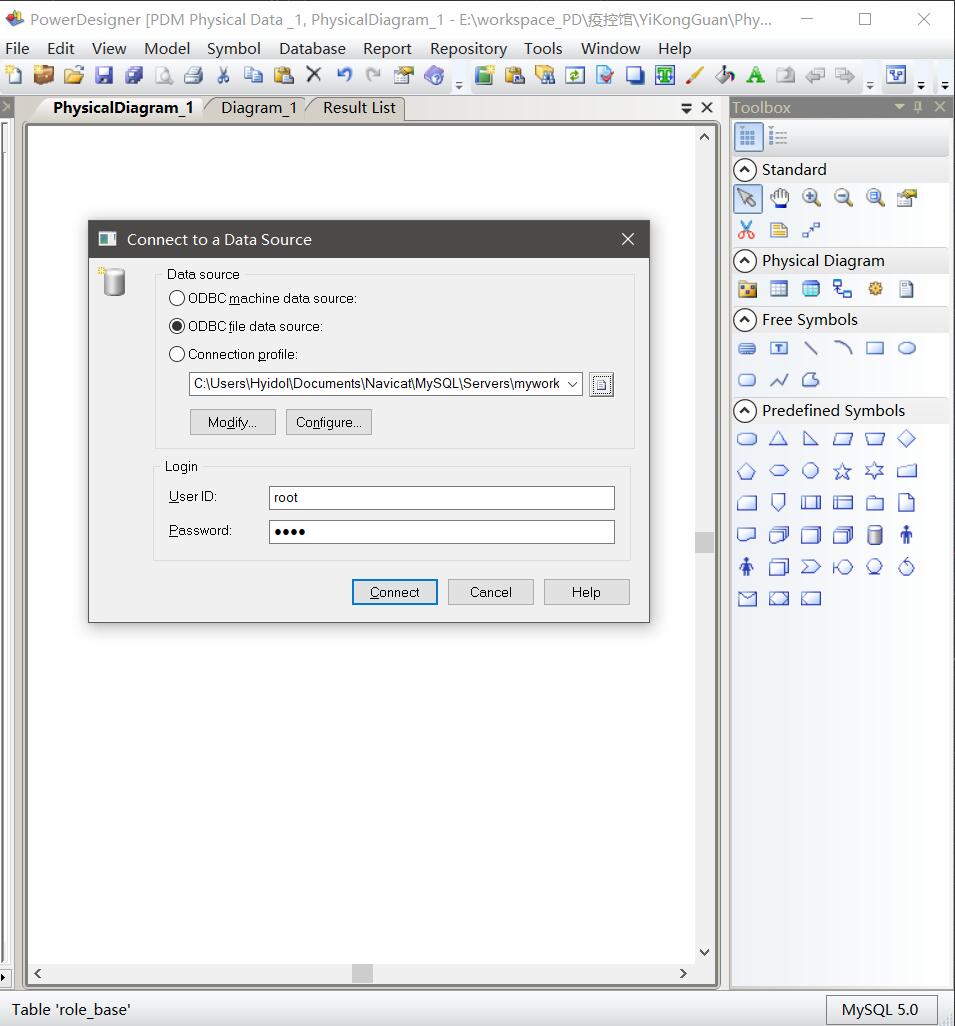
Task: Click the MySQL 5.0 status bar button
Action: coord(880,1010)
